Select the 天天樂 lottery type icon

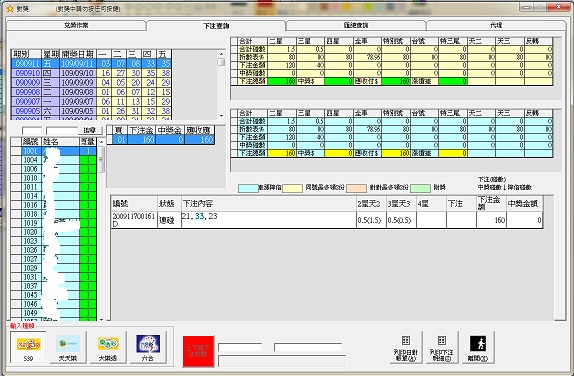pos(68,347)
